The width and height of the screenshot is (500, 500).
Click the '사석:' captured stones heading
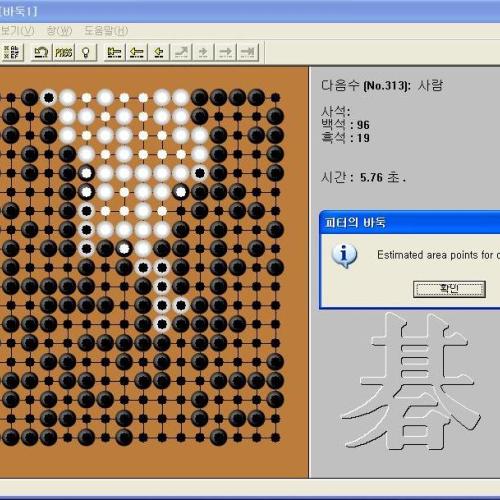pos(336,112)
